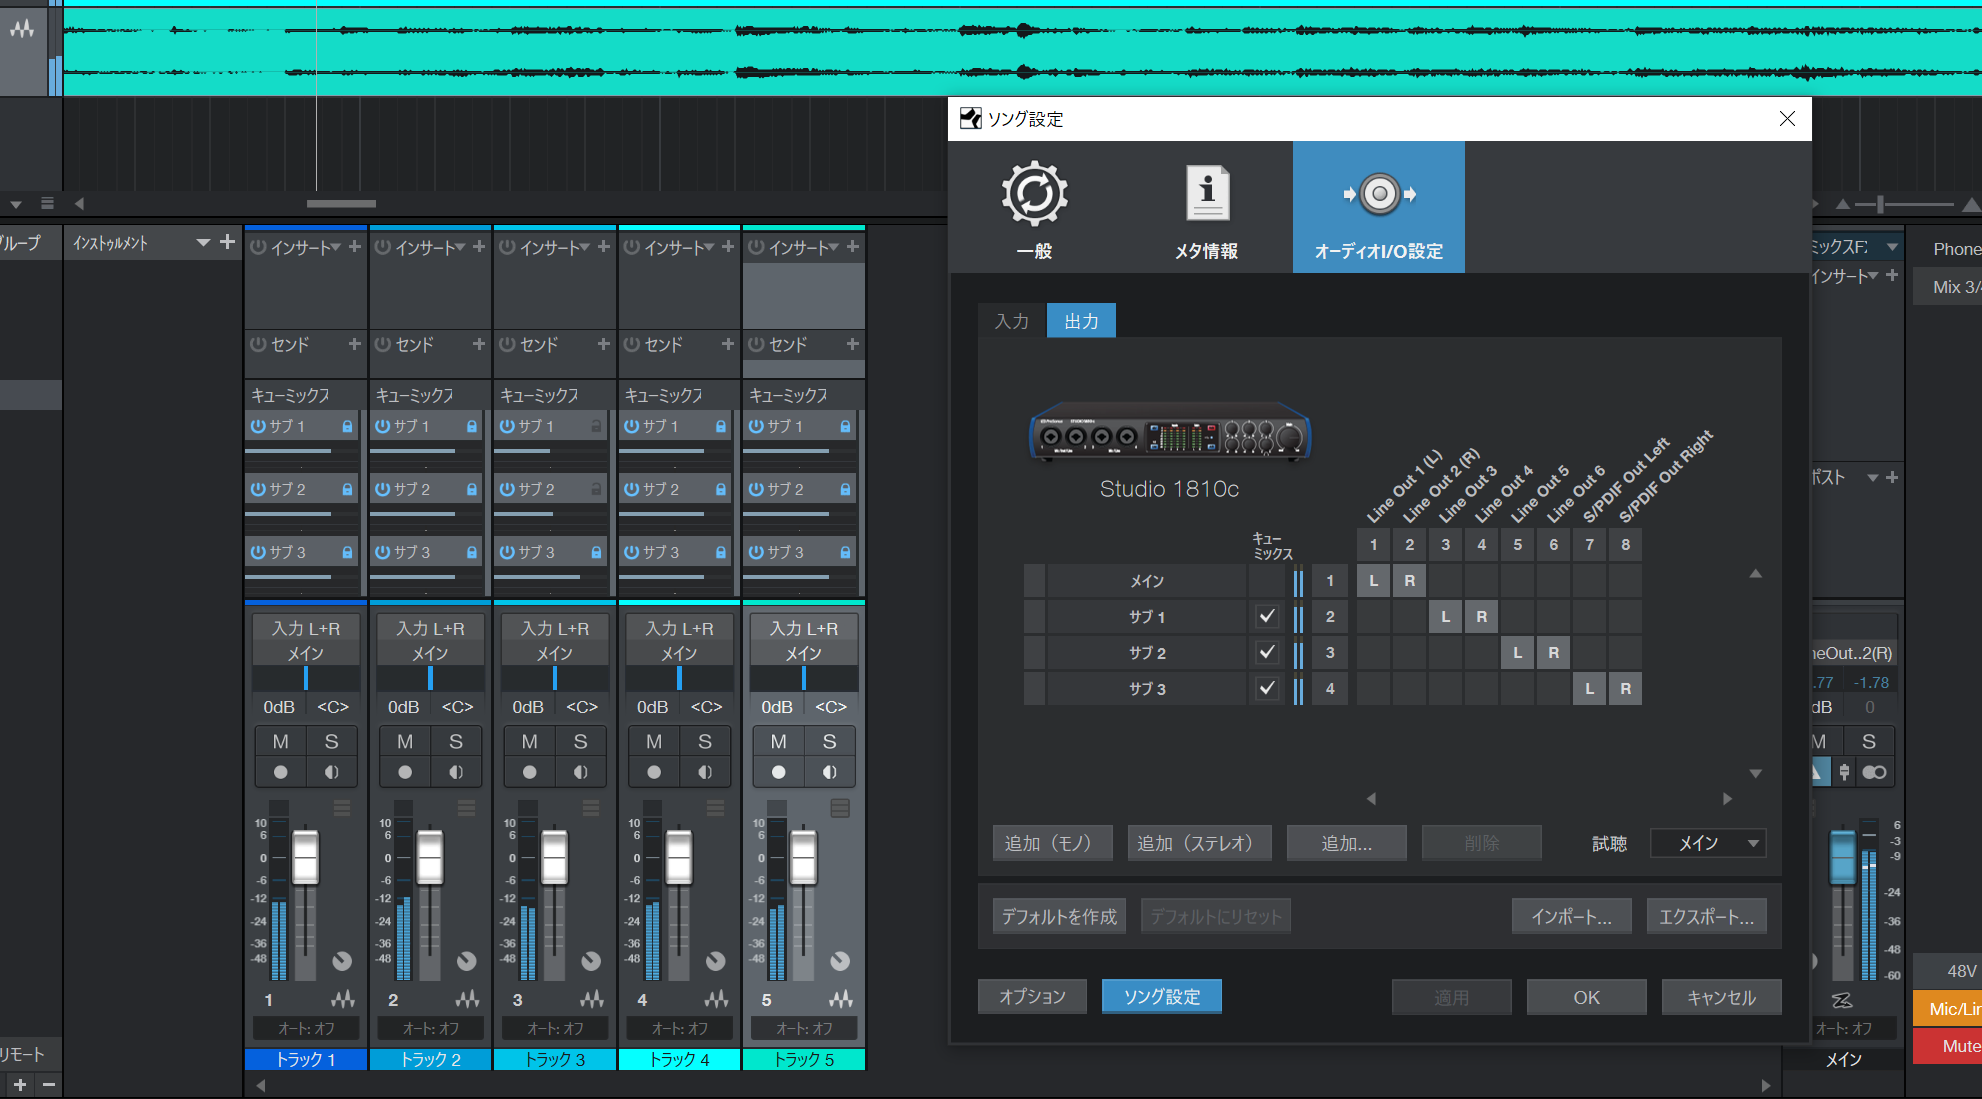Click main output volume fader
The width and height of the screenshot is (1982, 1099).
(x=1842, y=857)
